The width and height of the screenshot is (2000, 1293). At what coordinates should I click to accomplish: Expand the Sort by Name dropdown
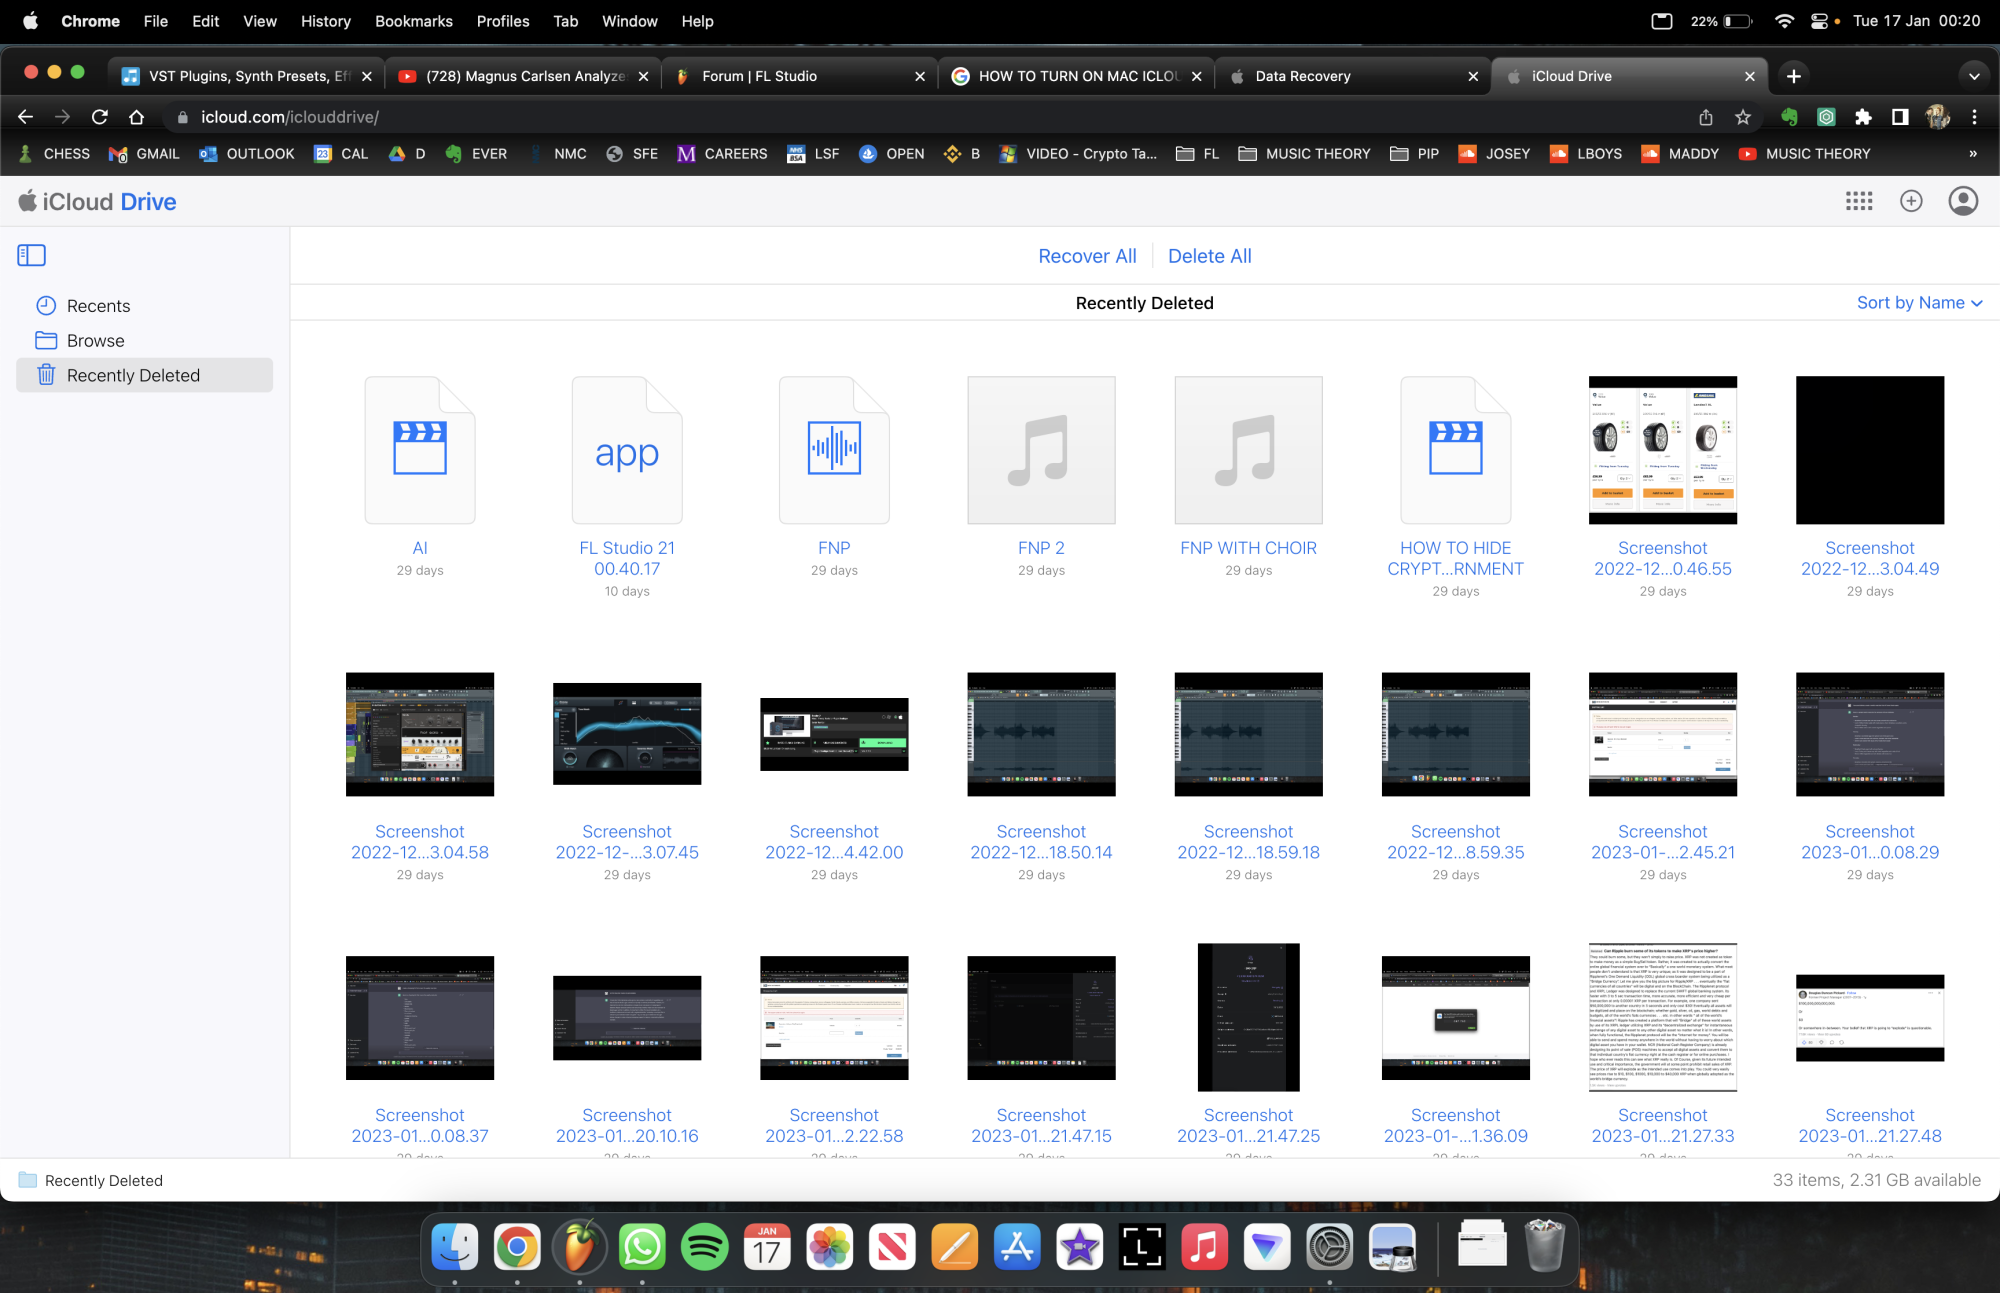pos(1919,303)
